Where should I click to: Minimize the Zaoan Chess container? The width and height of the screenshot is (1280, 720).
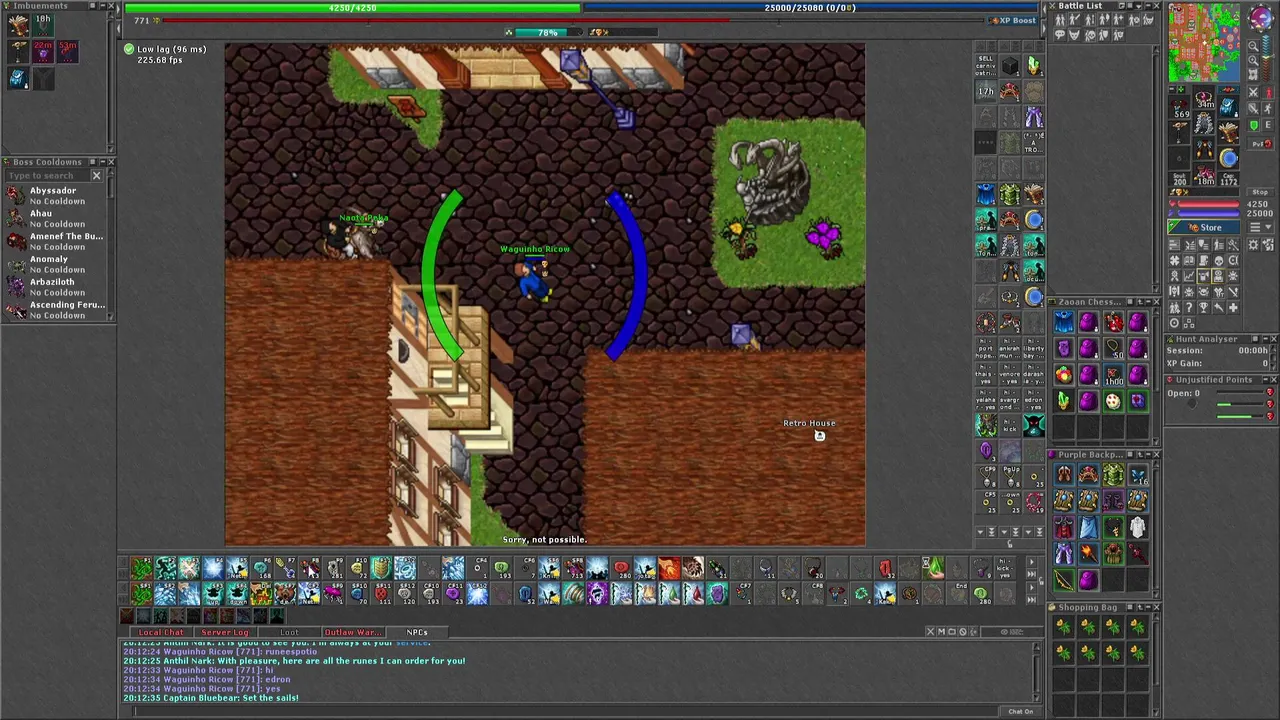[x=1148, y=302]
